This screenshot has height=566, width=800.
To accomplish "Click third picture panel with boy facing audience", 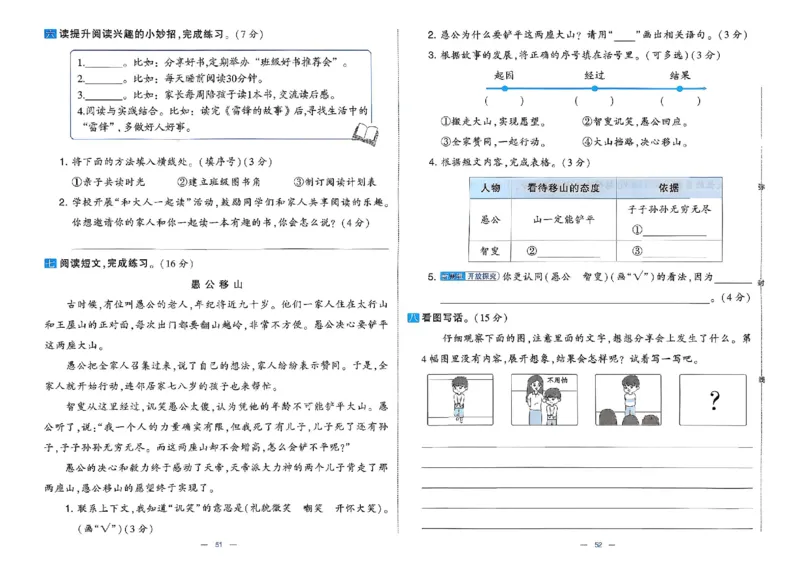I will tap(628, 400).
